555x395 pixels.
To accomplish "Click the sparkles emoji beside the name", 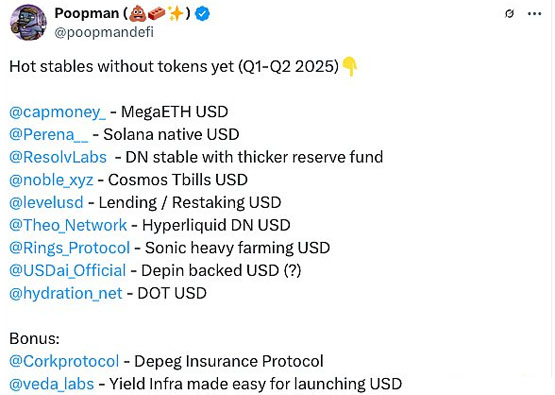I will coord(176,14).
